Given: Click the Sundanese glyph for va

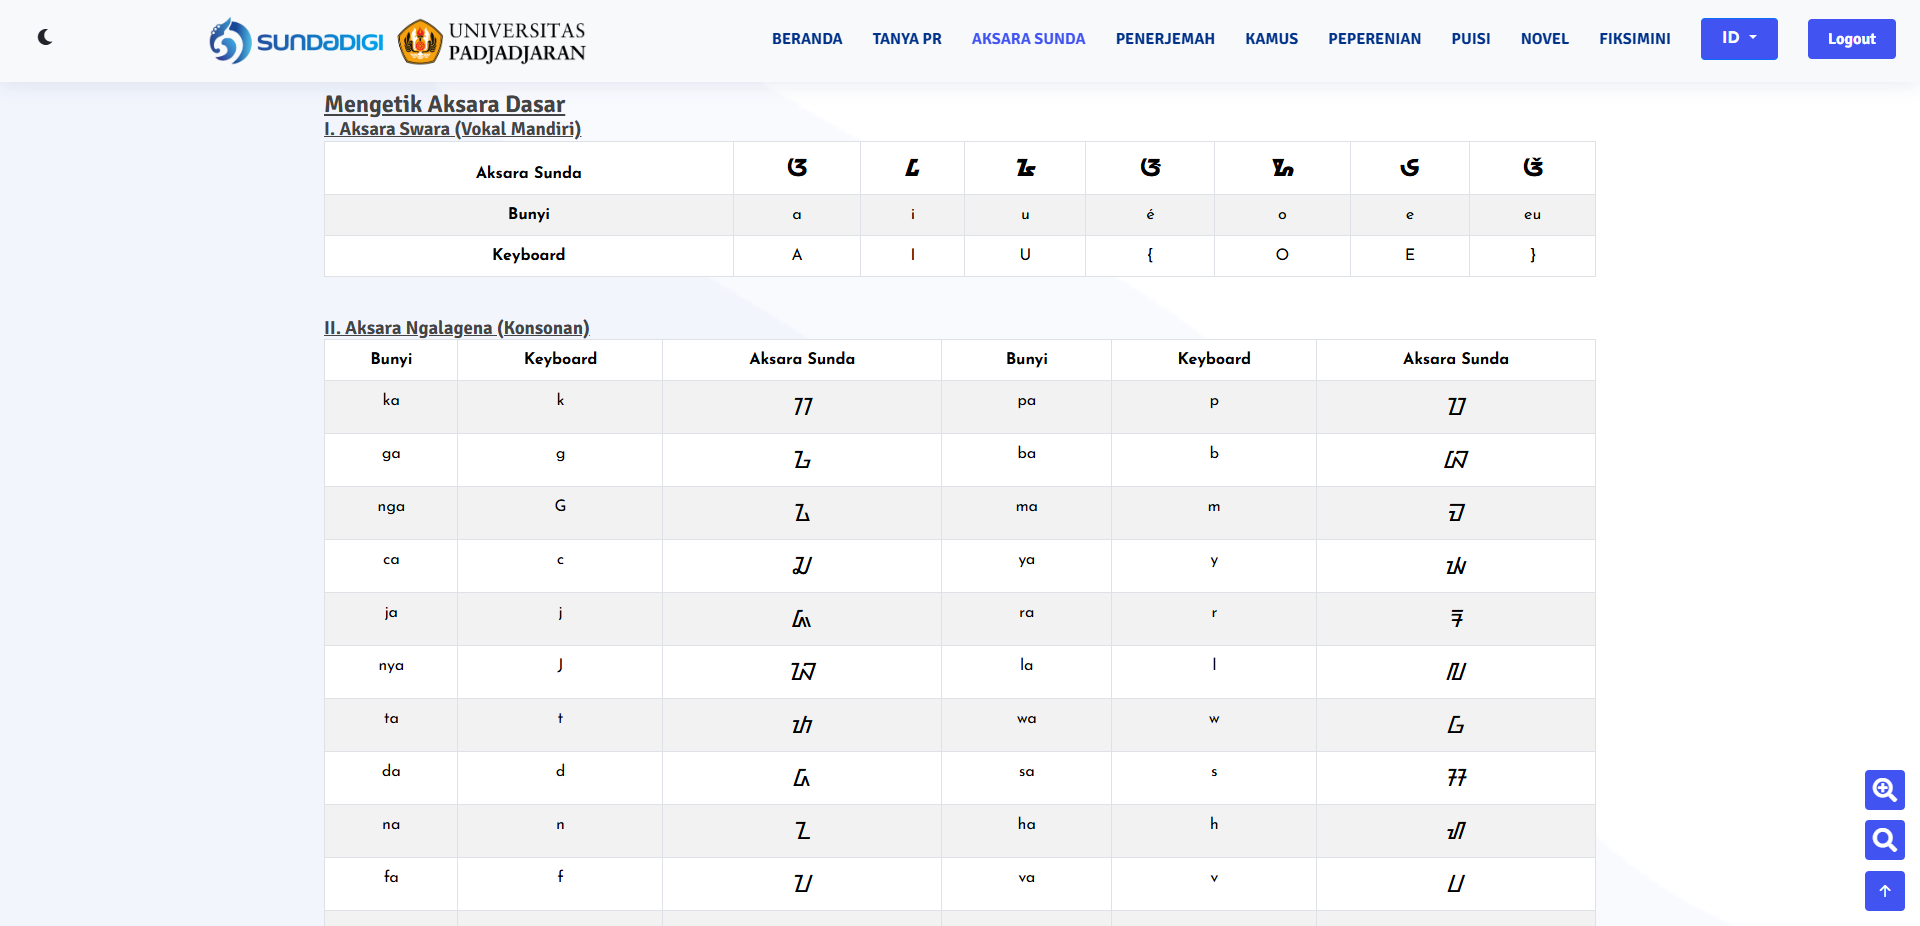Looking at the screenshot, I should 1456,884.
